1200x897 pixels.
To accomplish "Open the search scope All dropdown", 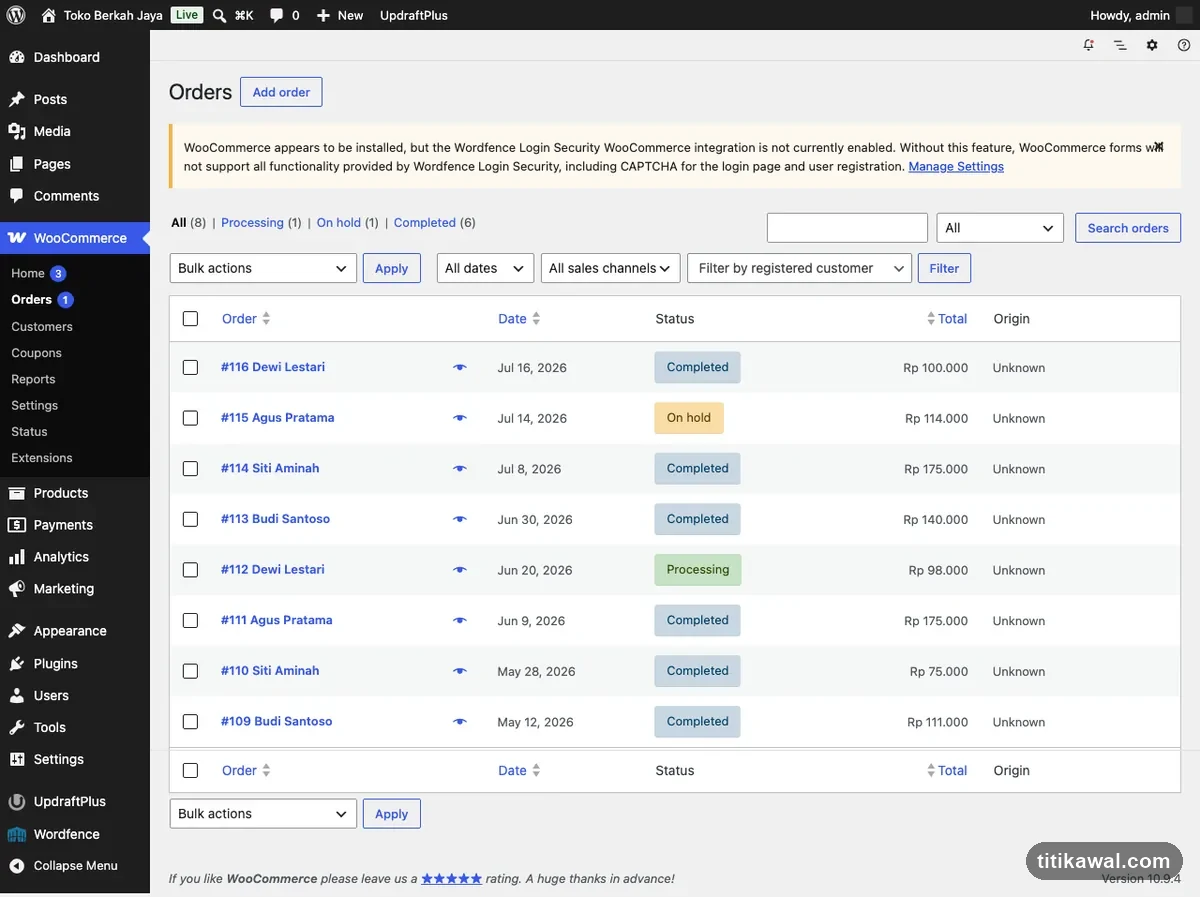I will pos(1000,228).
